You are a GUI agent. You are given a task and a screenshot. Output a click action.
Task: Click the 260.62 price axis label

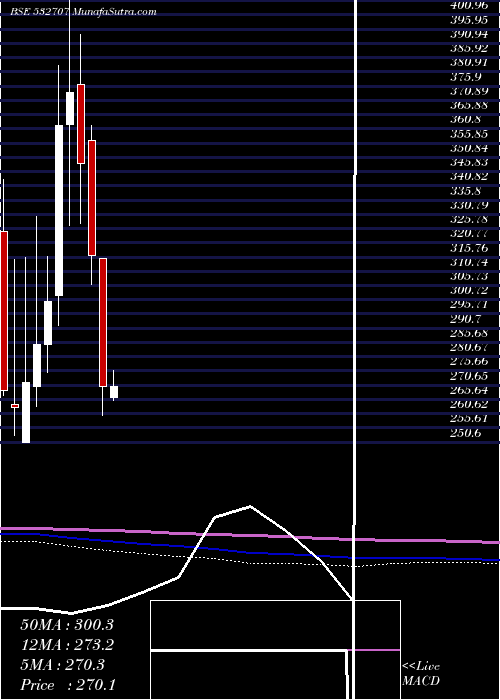[x=470, y=404]
